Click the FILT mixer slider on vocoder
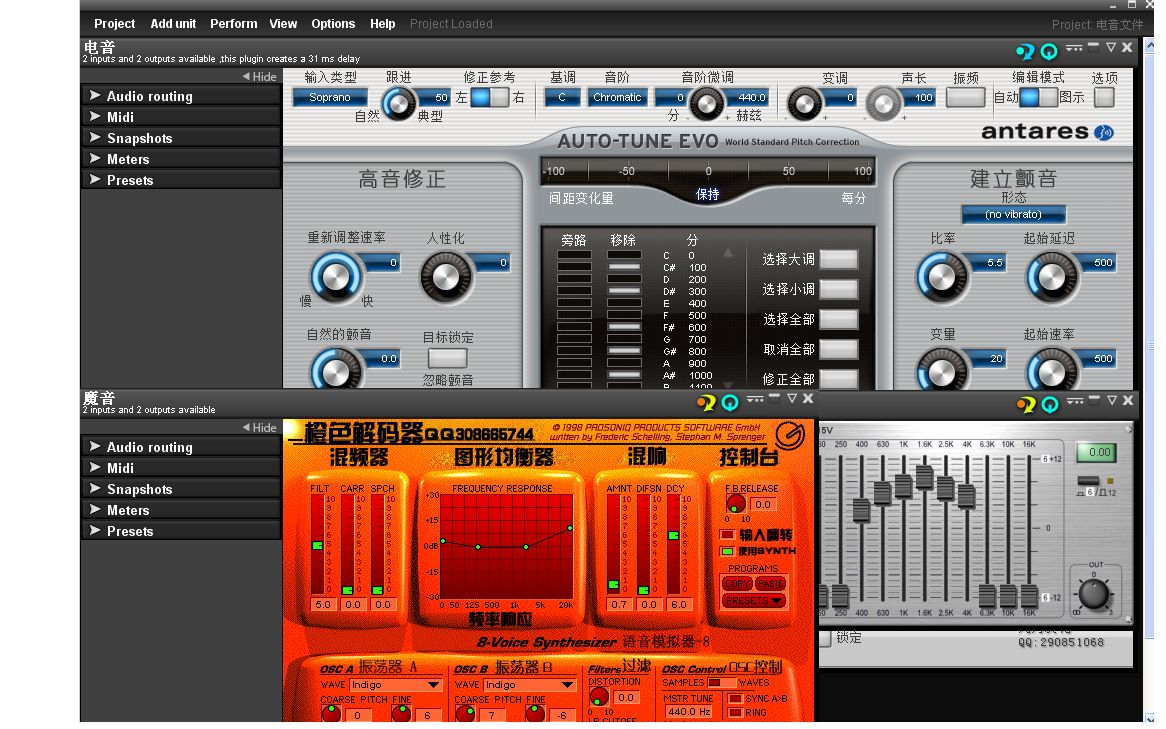 click(318, 545)
